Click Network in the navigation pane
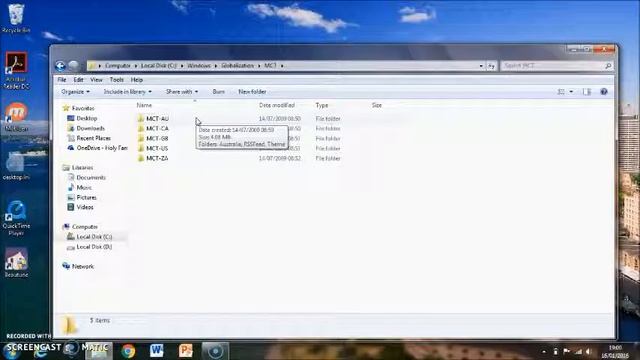Image resolution: width=640 pixels, height=360 pixels. (x=83, y=267)
